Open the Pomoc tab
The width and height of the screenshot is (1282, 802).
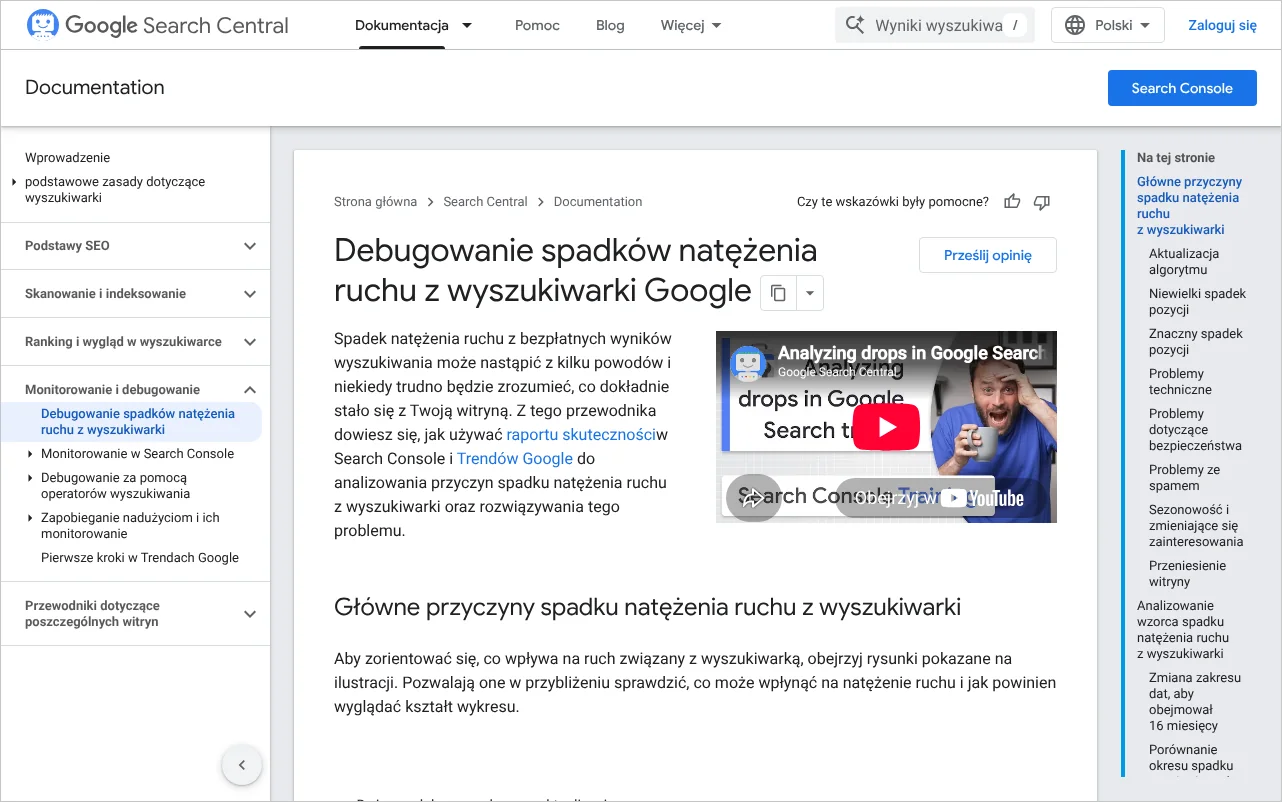(x=537, y=25)
